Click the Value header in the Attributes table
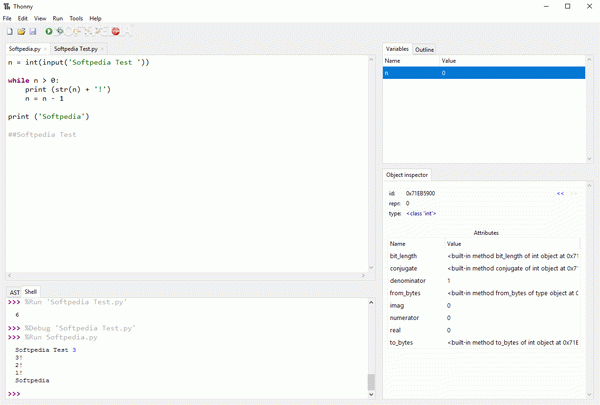600x405 pixels. click(x=512, y=244)
